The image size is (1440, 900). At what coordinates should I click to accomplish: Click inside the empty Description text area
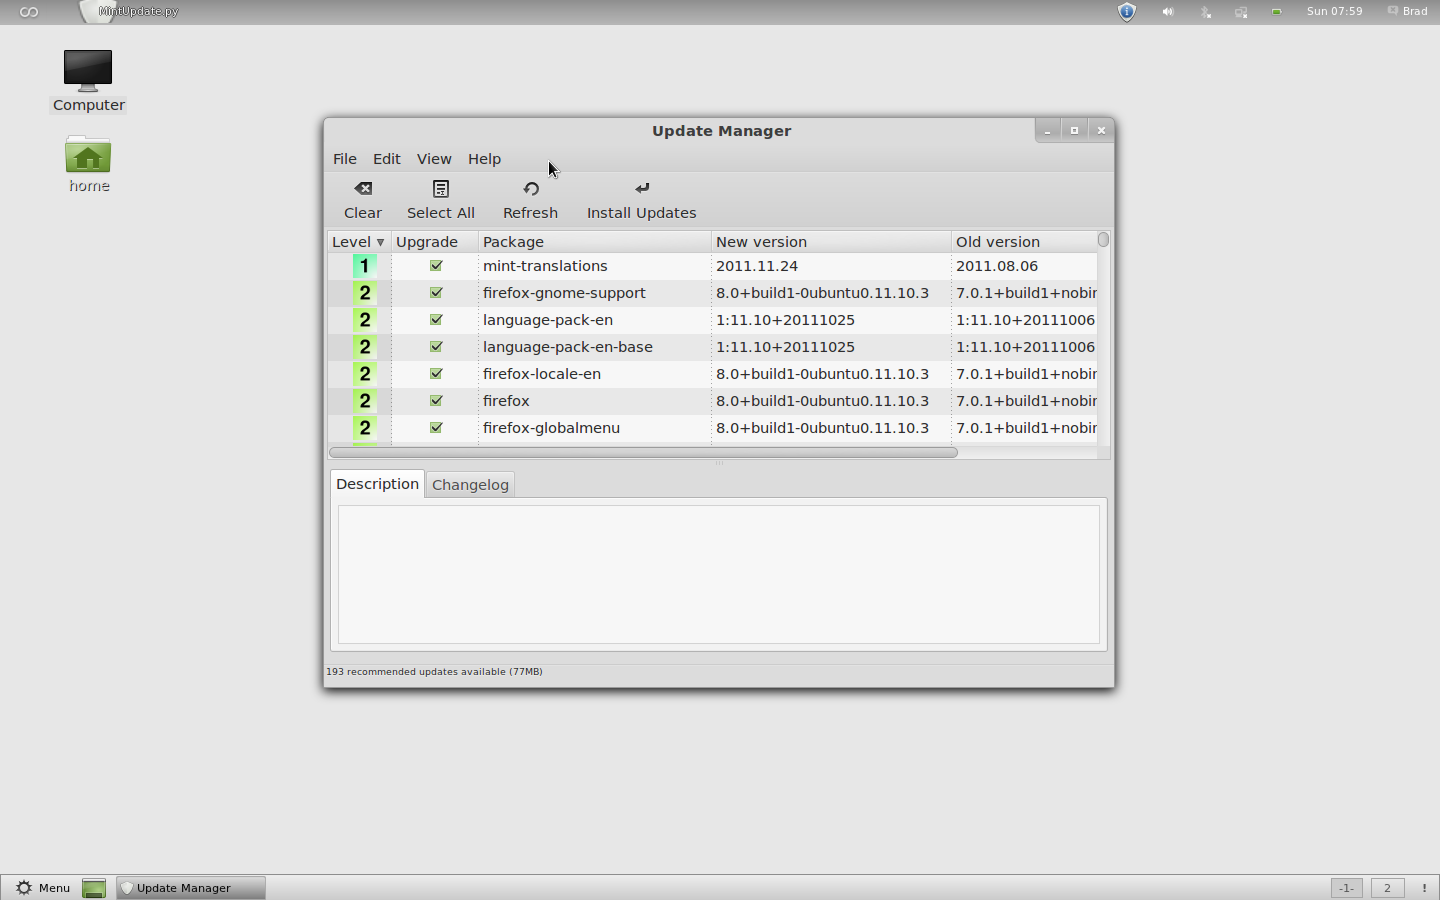tap(719, 575)
